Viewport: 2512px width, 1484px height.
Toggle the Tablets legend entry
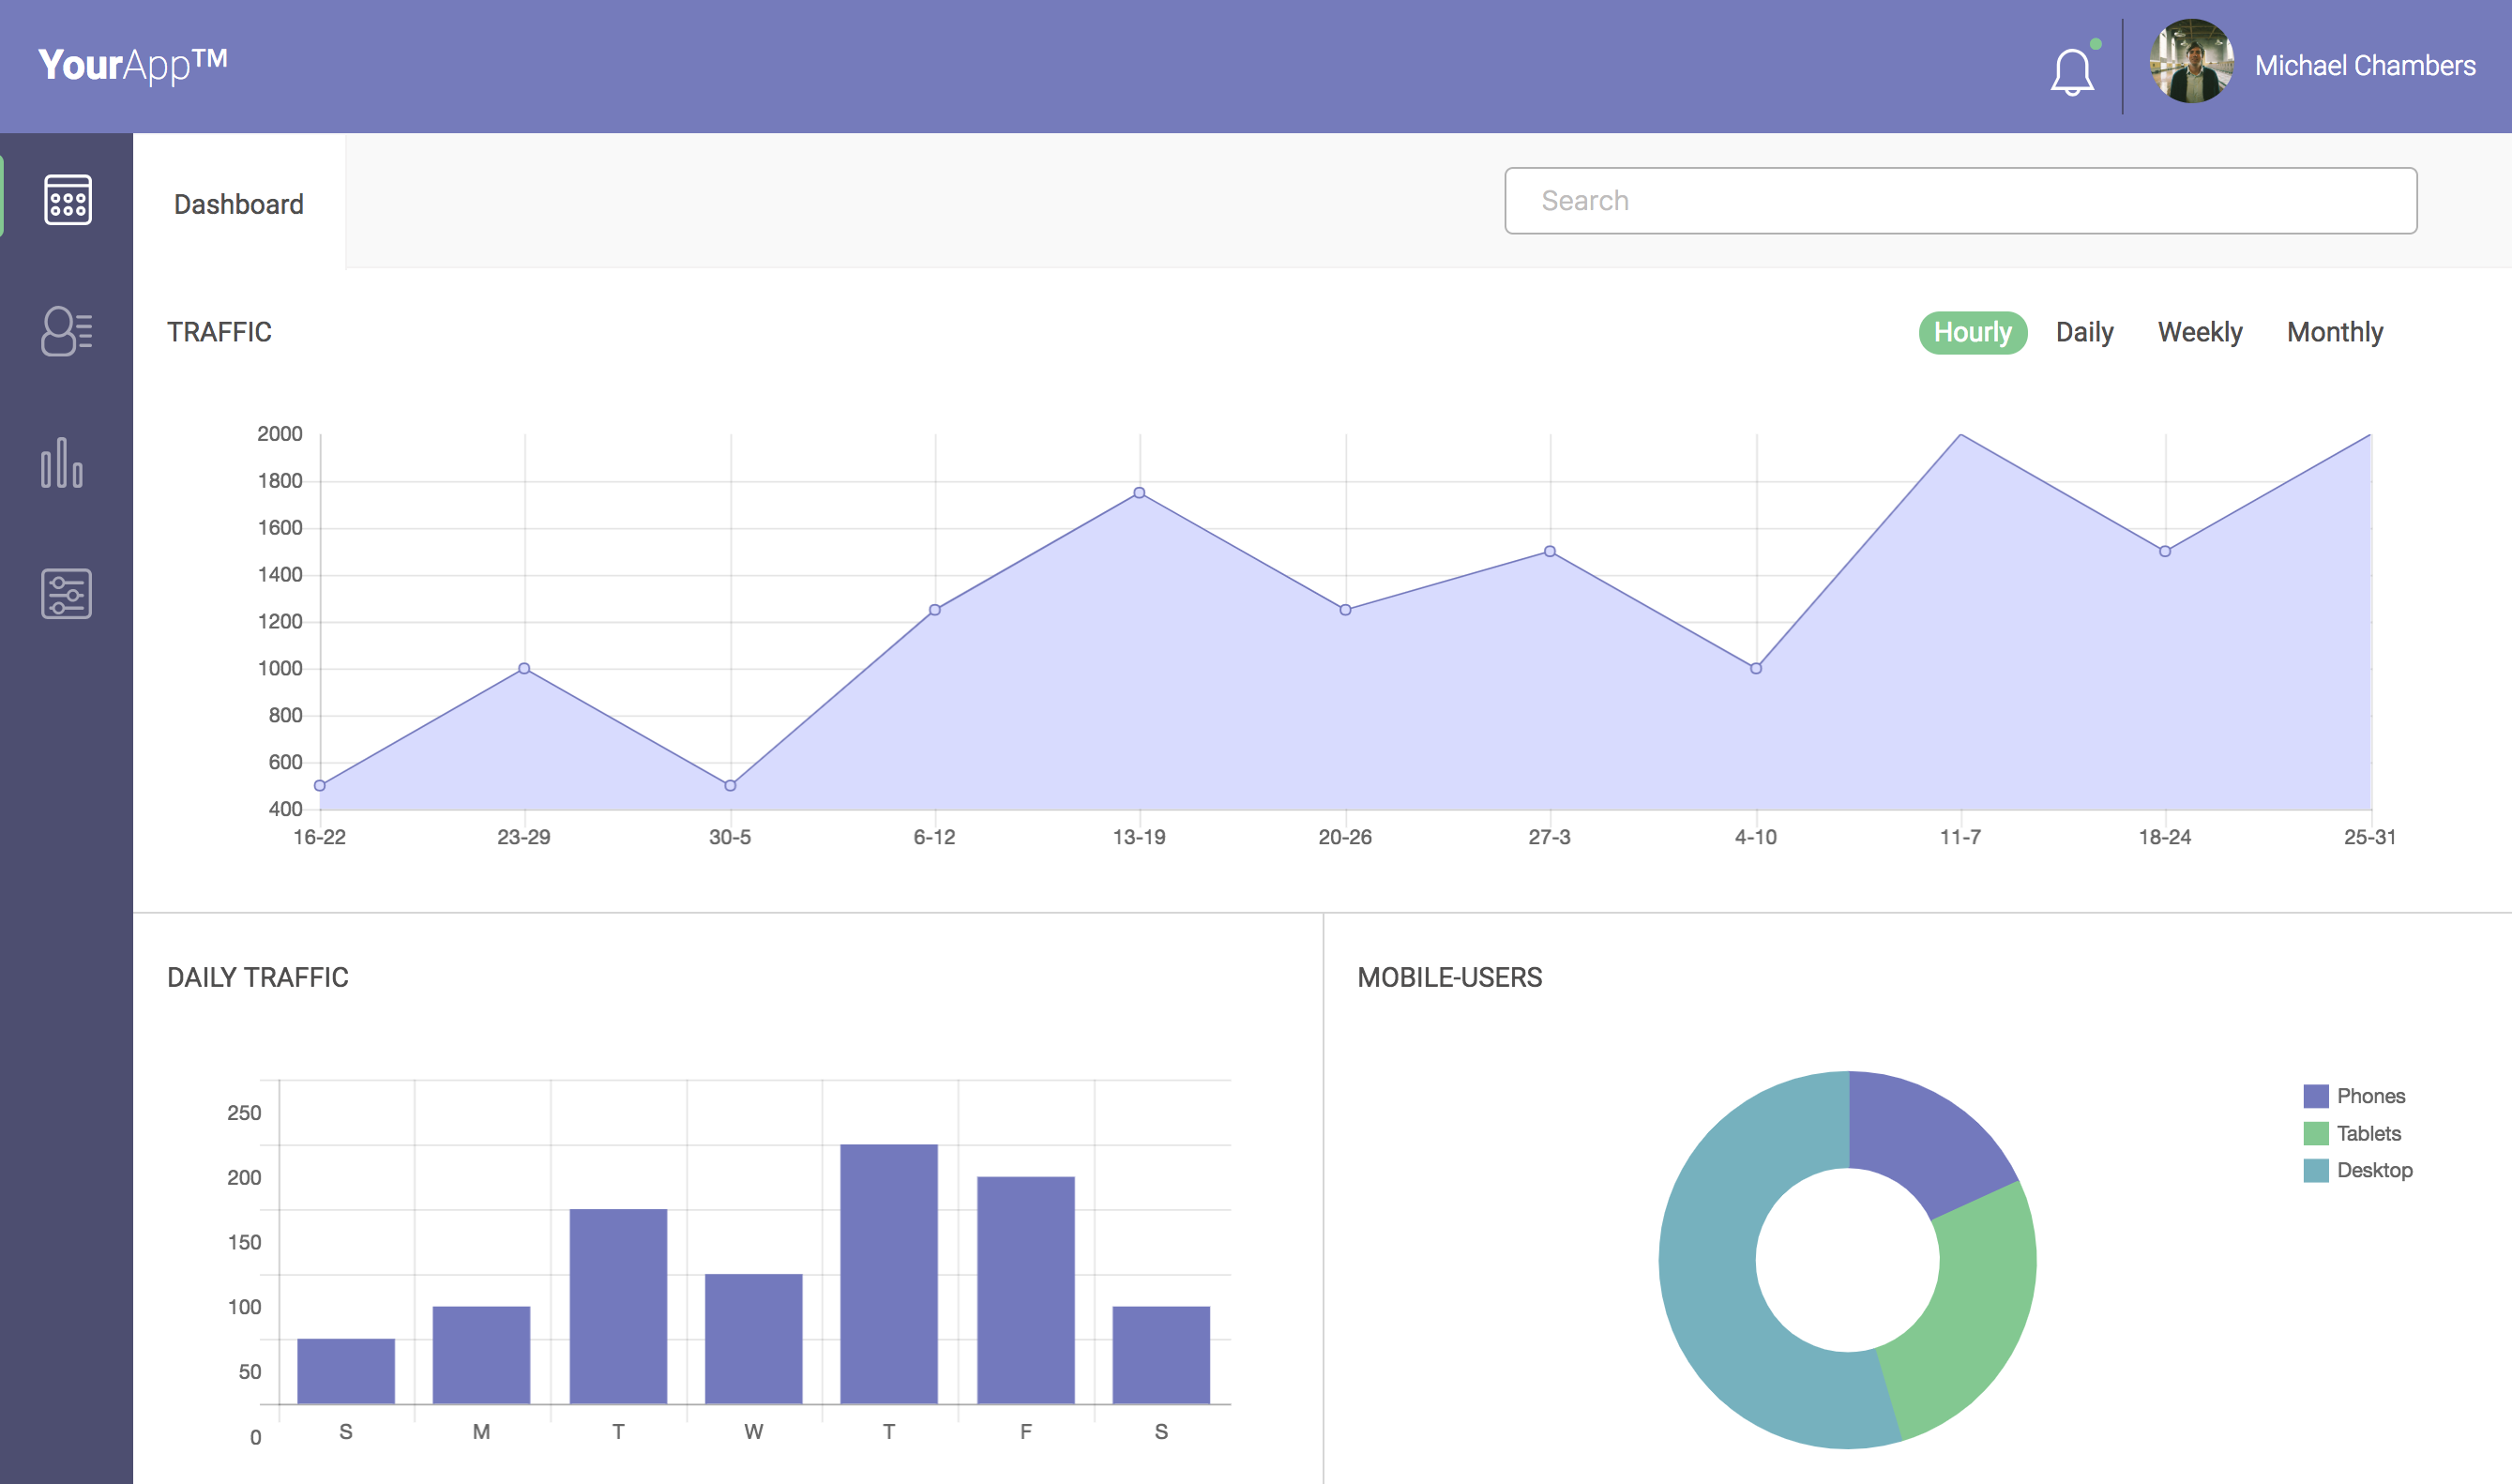(2367, 1133)
